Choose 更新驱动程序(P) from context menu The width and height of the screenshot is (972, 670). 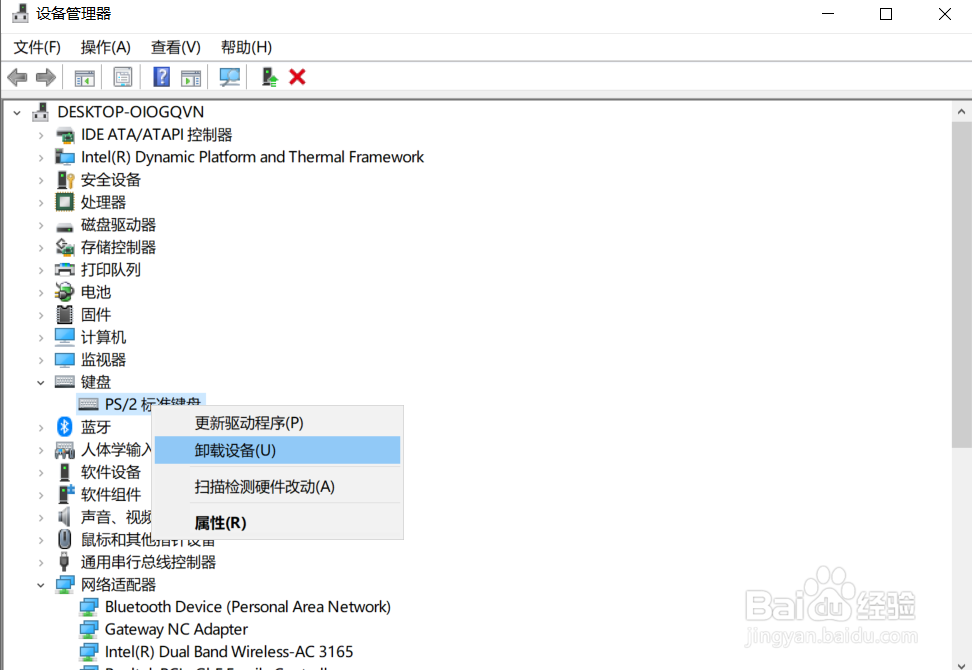coord(278,423)
